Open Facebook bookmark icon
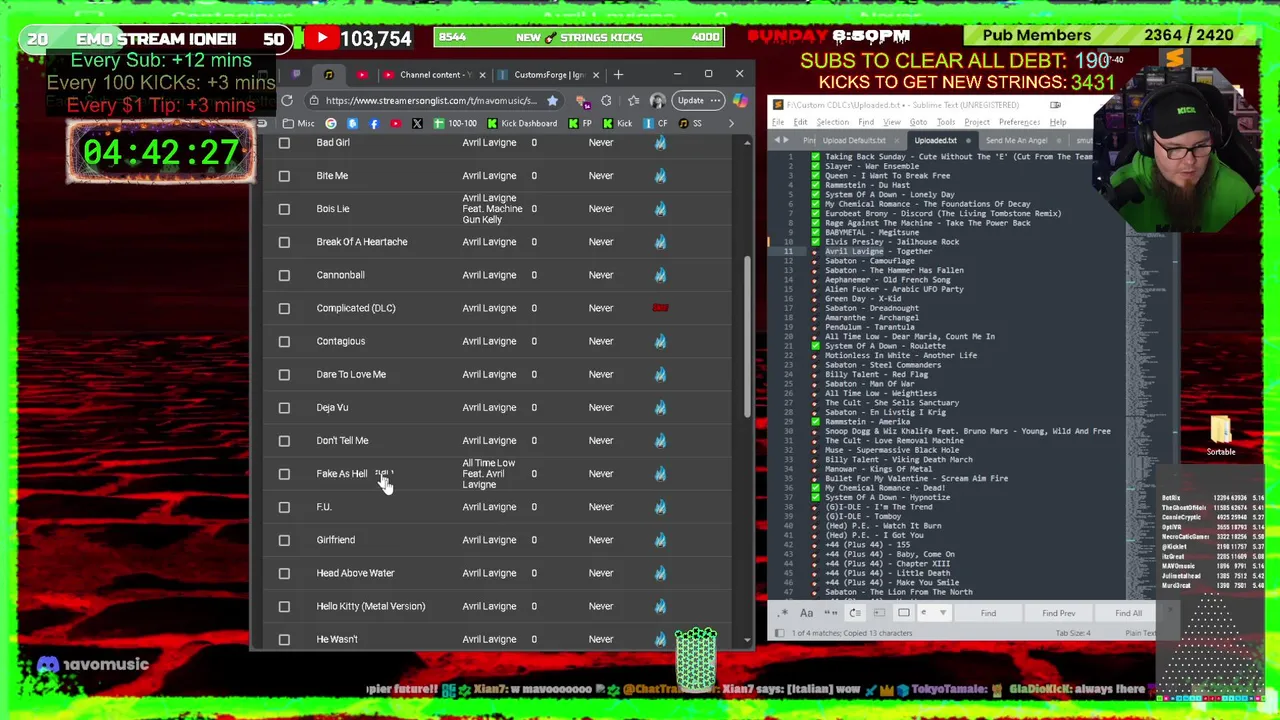Image resolution: width=1280 pixels, height=720 pixels. pyautogui.click(x=374, y=123)
